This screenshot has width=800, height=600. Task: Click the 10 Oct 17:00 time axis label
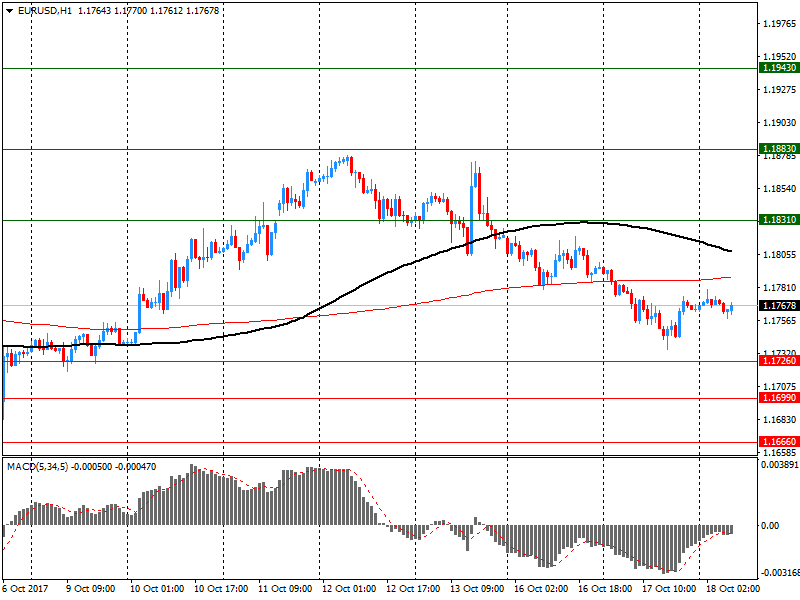coord(221,588)
